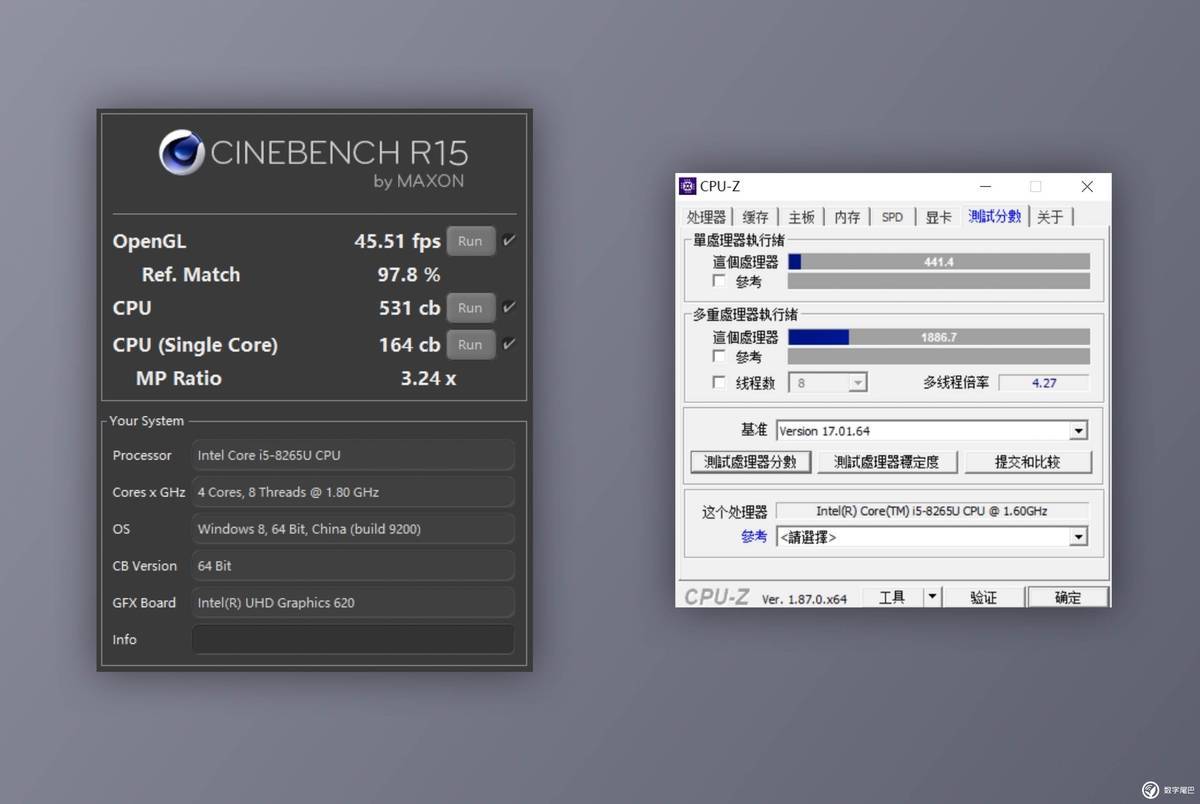This screenshot has height=804, width=1200.
Task: Expand the 工具 button dropdown arrow
Action: 932,597
